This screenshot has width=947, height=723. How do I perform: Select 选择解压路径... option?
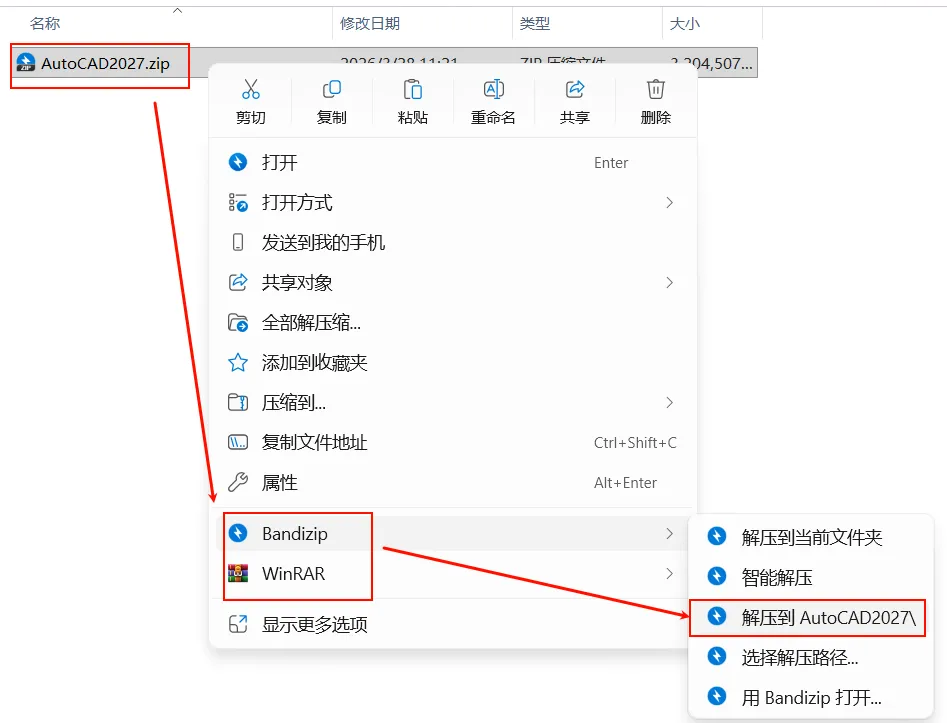809,657
